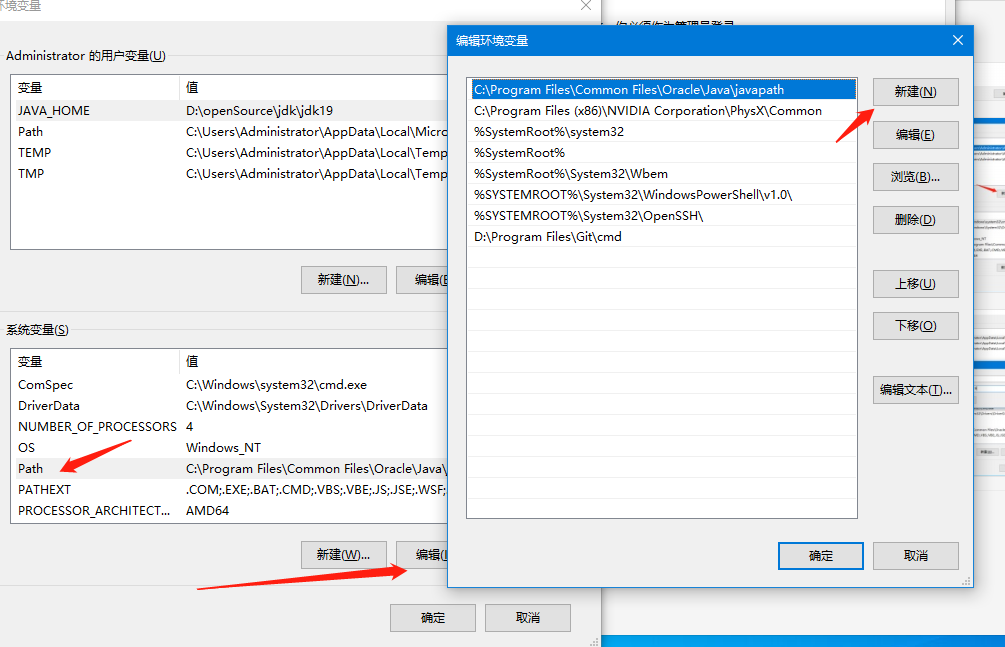Open the 浏览(B)... folder browser button
The height and width of the screenshot is (647, 1005).
pos(915,177)
